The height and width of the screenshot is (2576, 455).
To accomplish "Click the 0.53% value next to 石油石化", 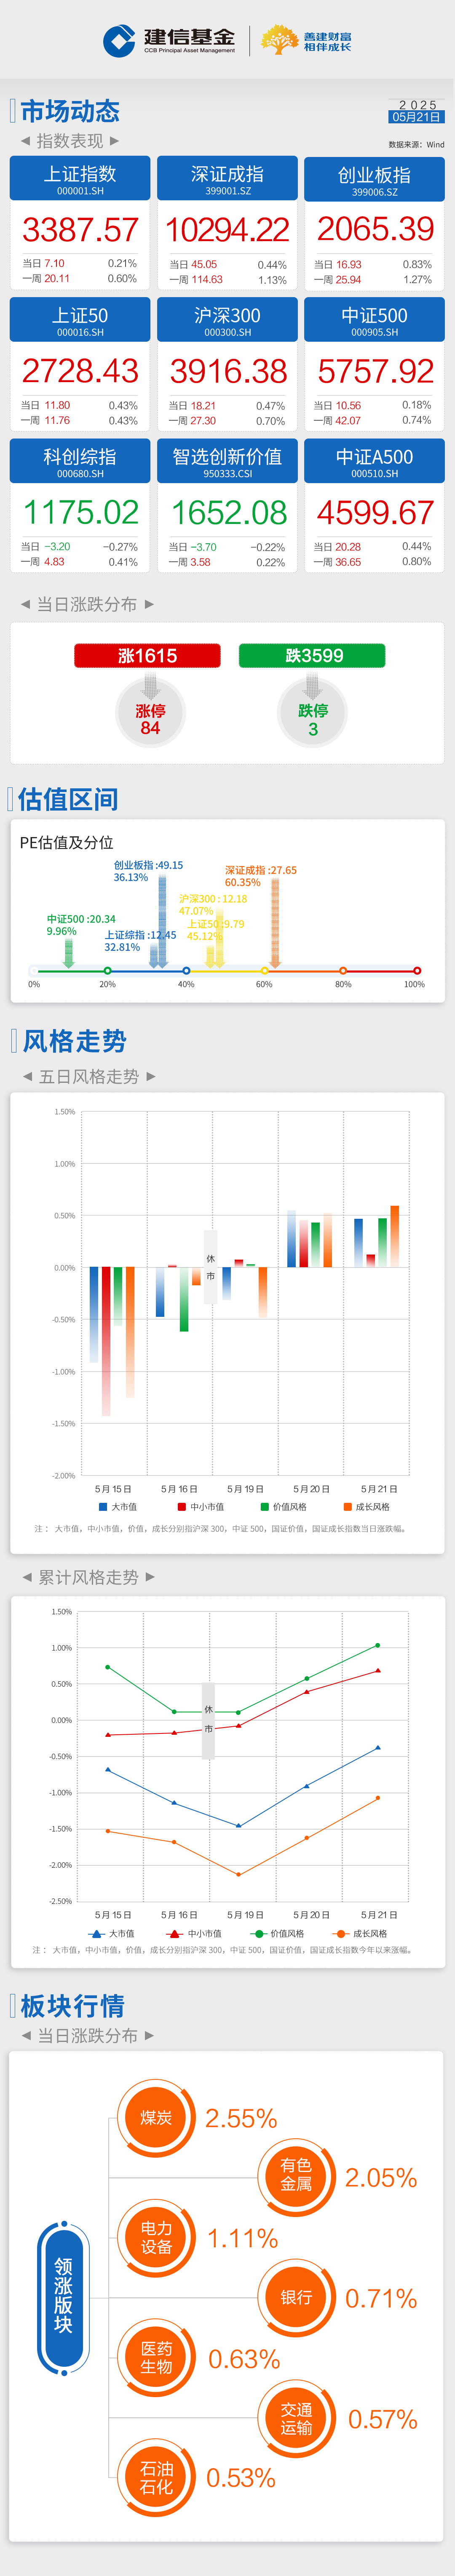I will [241, 2478].
